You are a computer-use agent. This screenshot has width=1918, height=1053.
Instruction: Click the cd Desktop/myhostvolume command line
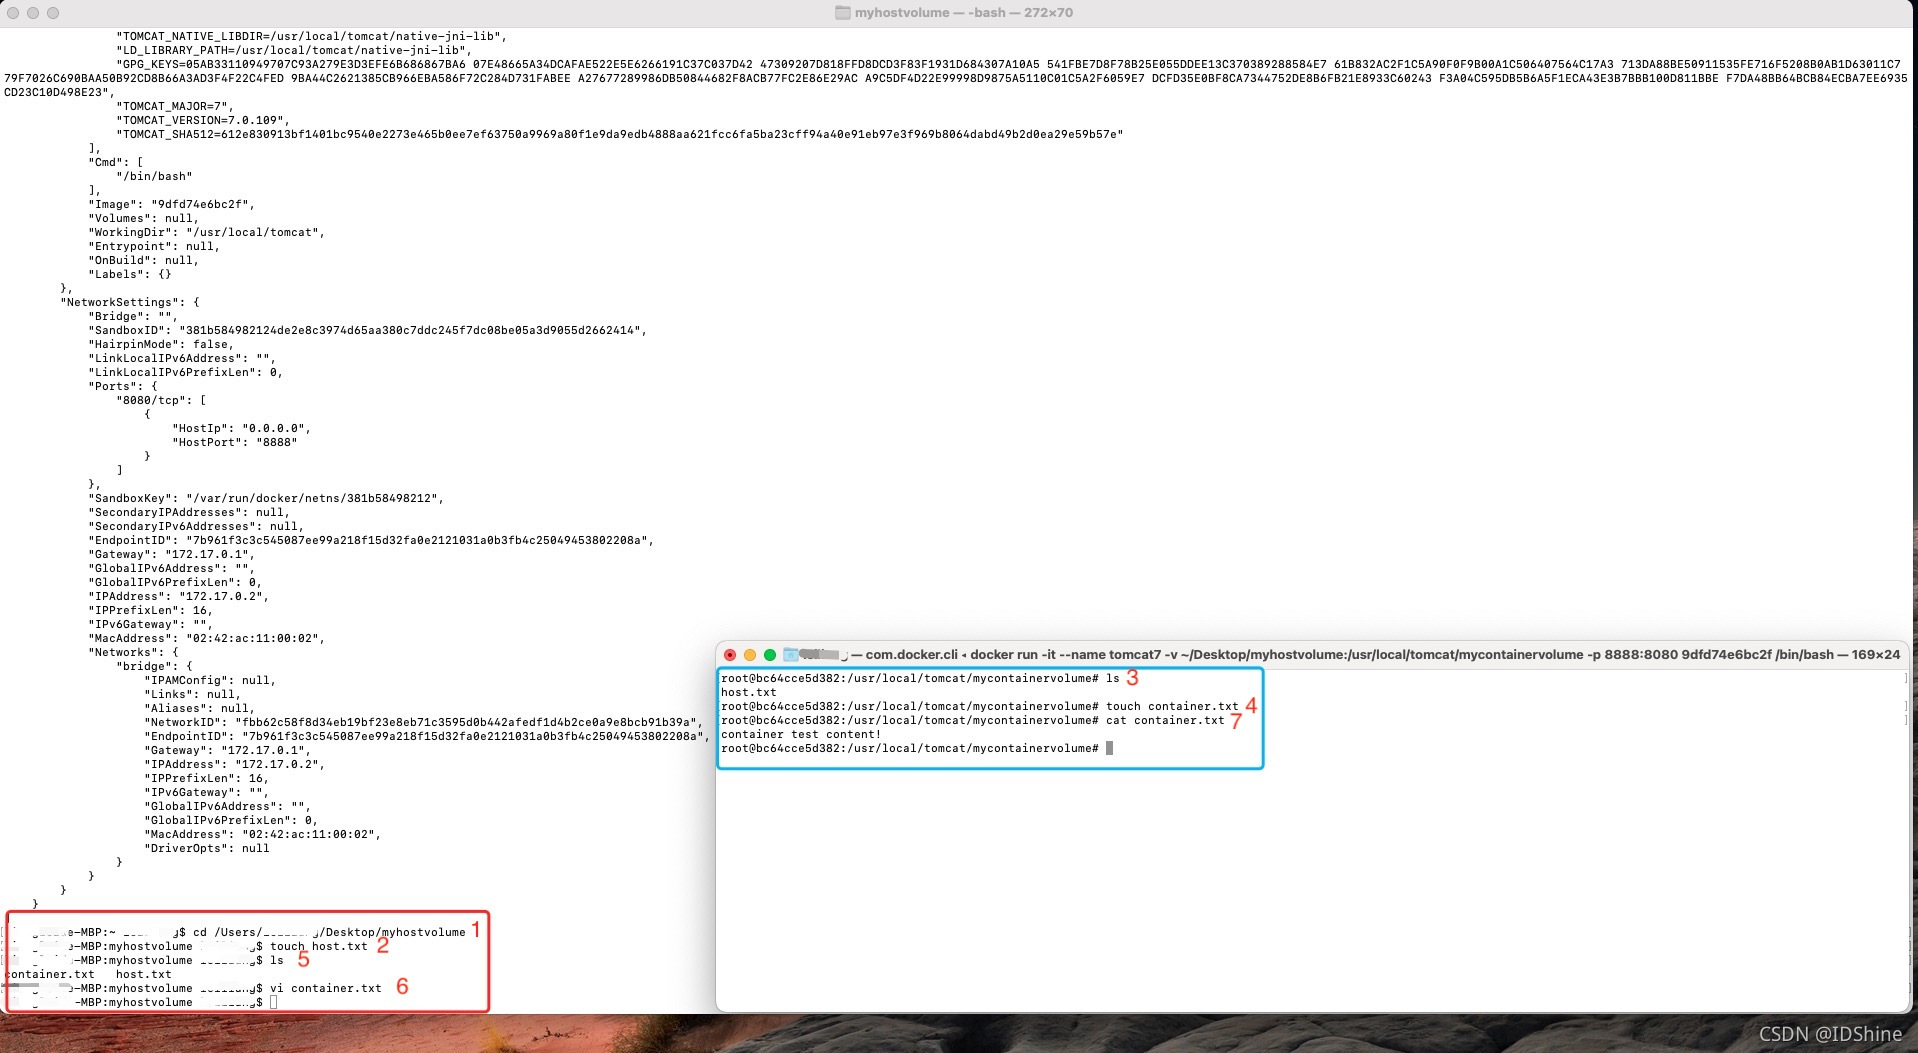329,932
